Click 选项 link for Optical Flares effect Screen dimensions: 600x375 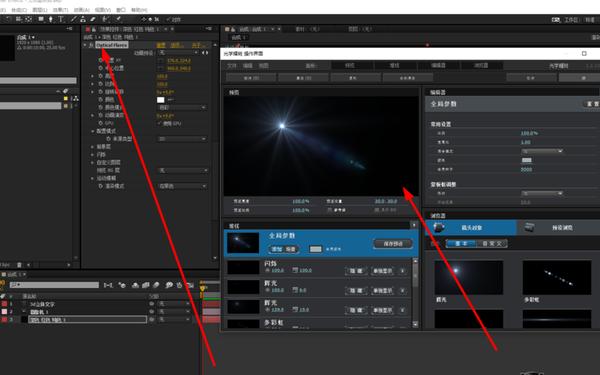176,45
